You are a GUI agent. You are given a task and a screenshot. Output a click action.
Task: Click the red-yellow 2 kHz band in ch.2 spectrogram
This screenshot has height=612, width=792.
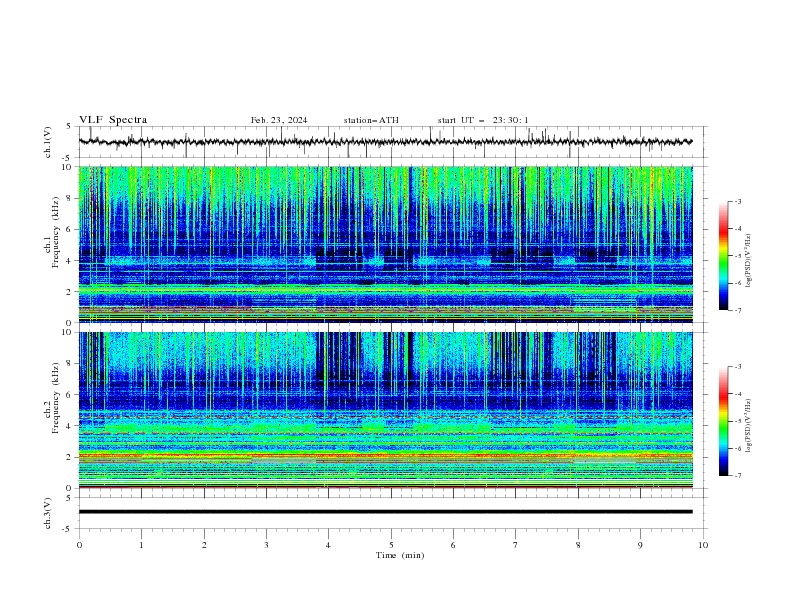[385, 457]
